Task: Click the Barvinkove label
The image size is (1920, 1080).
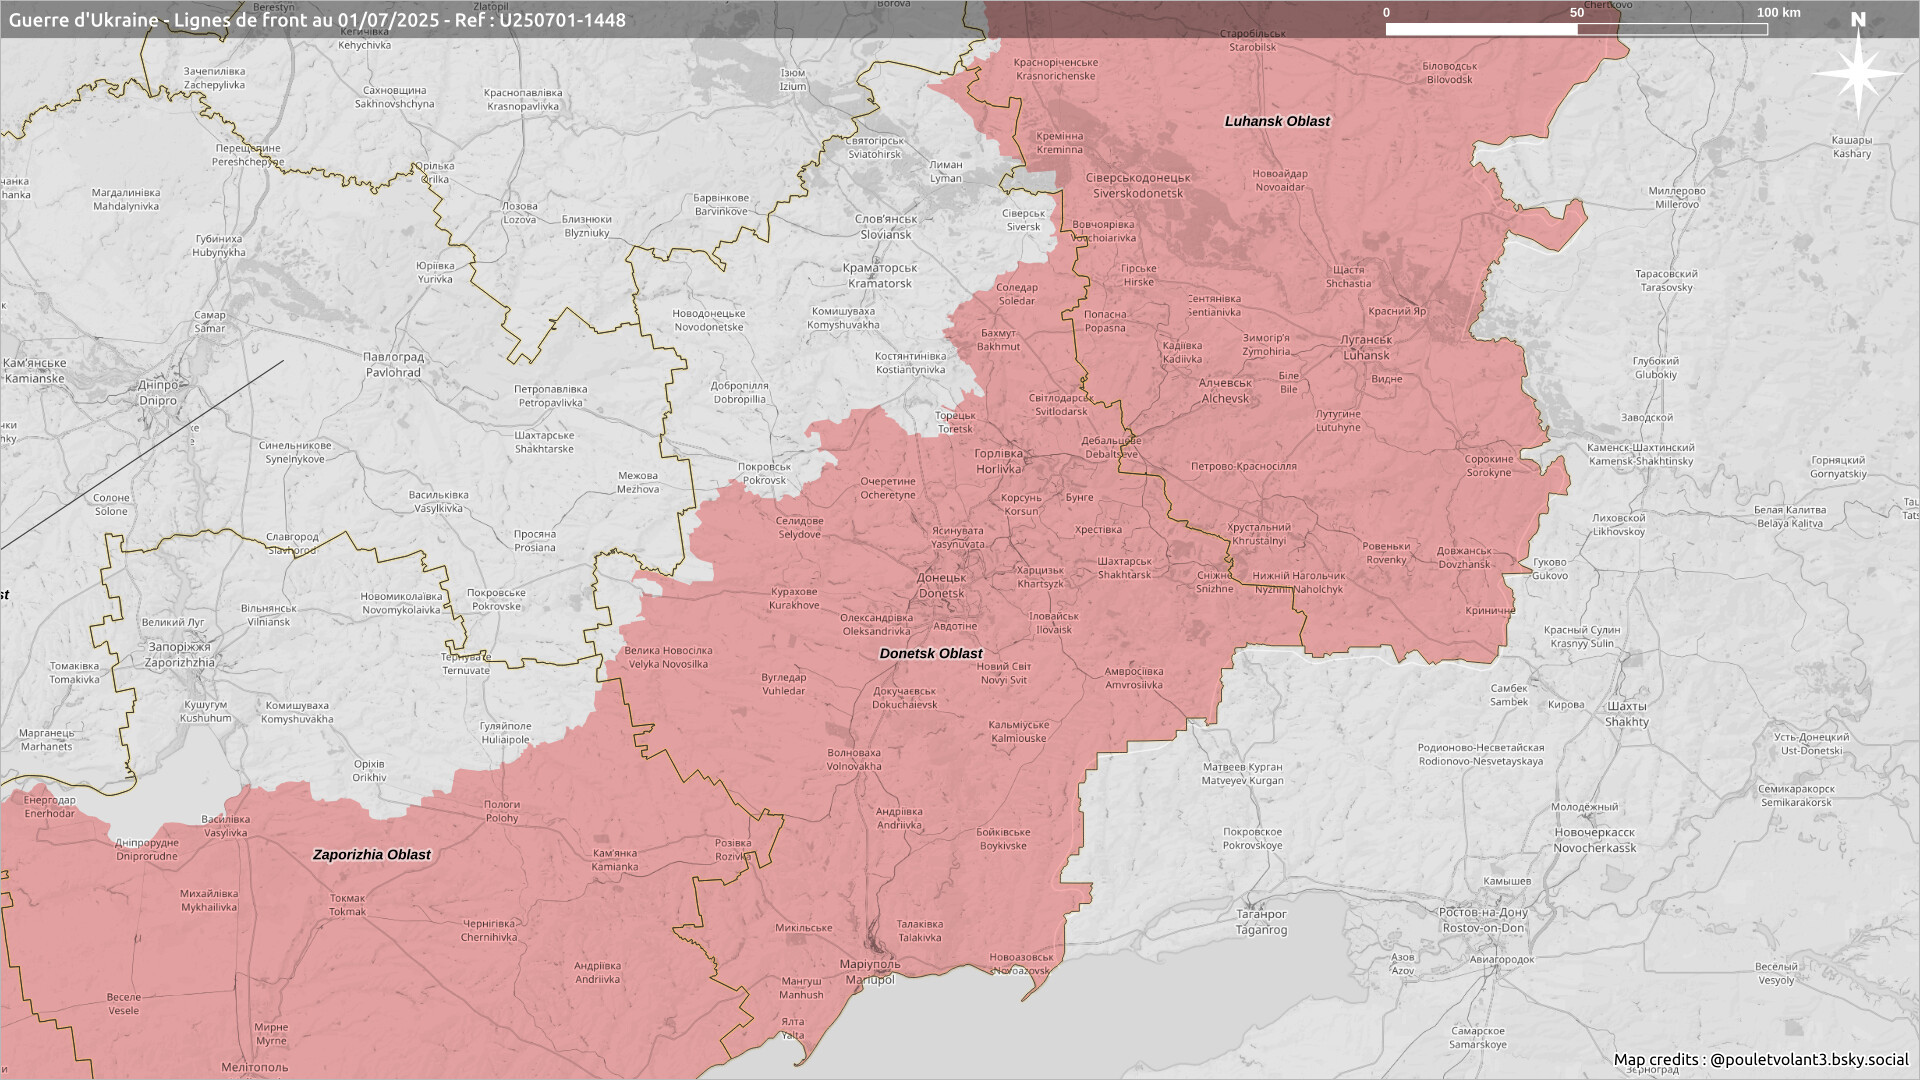Action: [721, 205]
